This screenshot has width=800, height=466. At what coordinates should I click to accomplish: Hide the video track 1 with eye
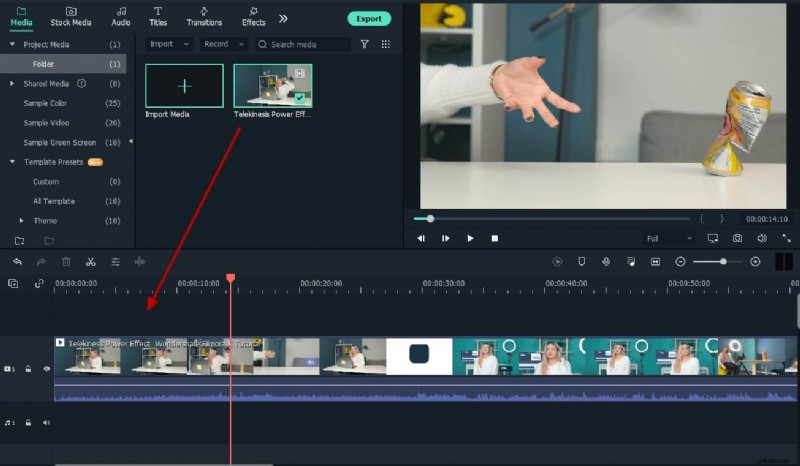(46, 369)
